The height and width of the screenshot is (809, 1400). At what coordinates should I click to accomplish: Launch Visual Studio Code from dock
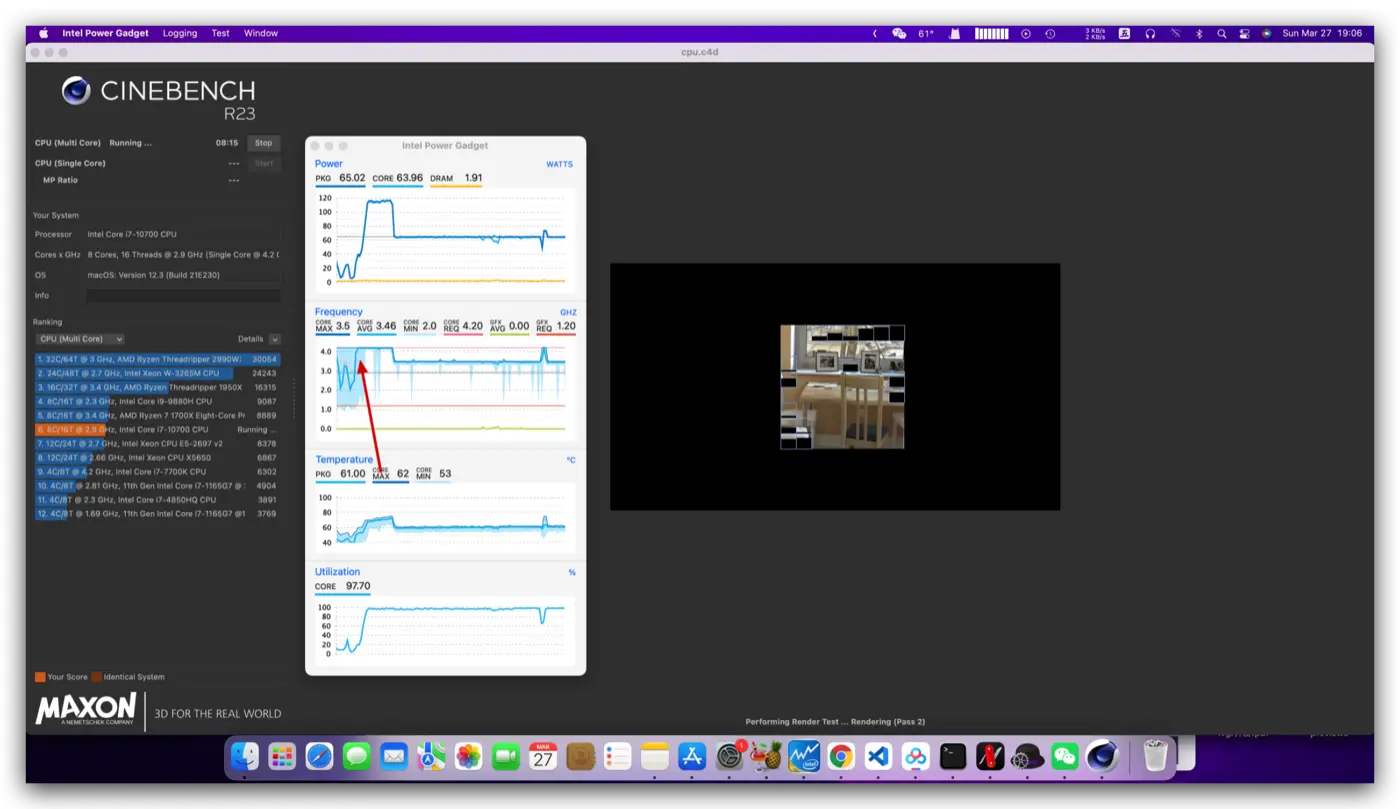878,757
